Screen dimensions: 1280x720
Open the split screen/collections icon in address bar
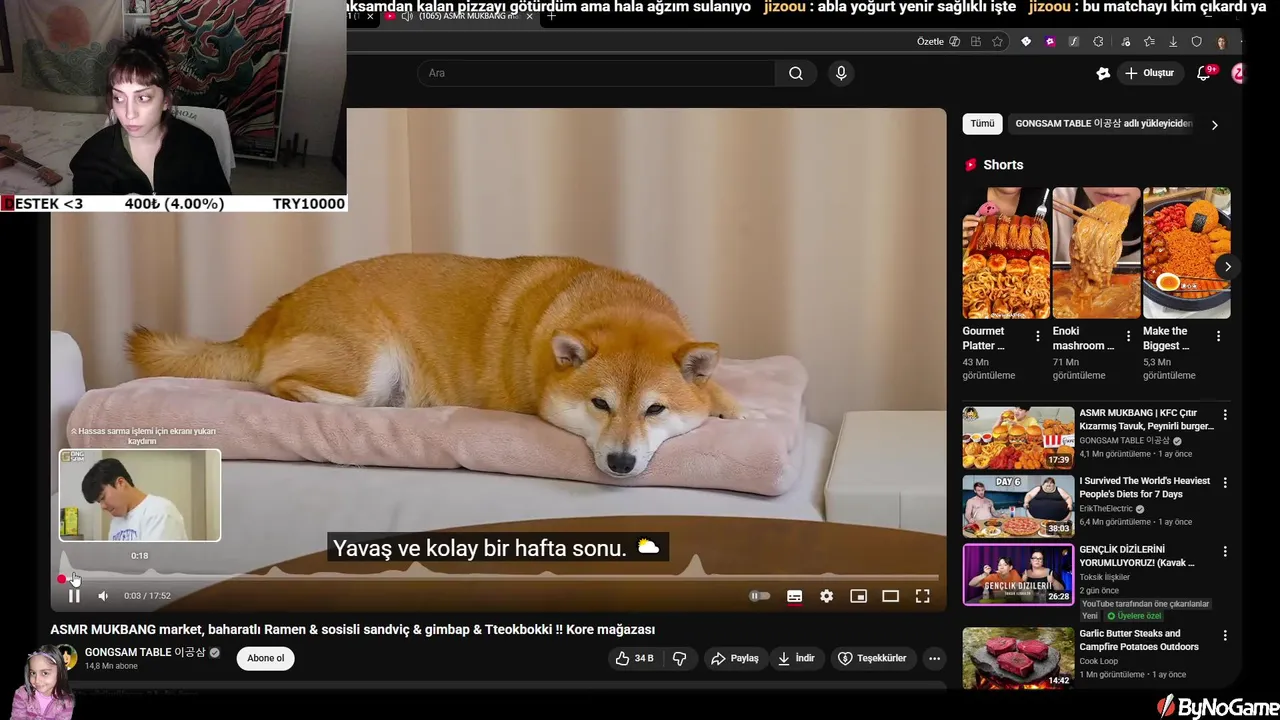[976, 42]
